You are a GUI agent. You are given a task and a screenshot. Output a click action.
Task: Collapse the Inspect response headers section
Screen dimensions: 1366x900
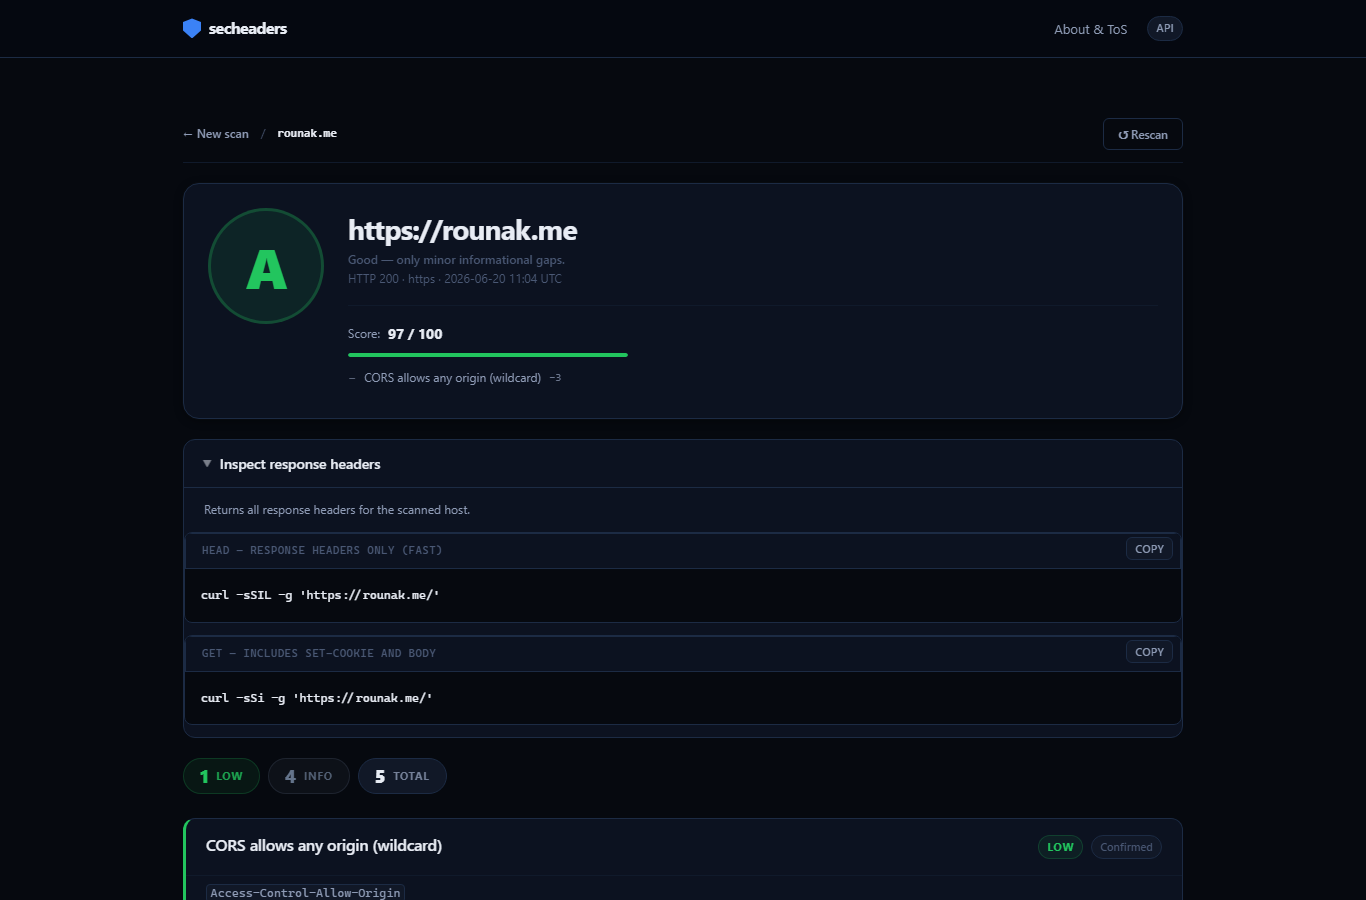(x=683, y=464)
